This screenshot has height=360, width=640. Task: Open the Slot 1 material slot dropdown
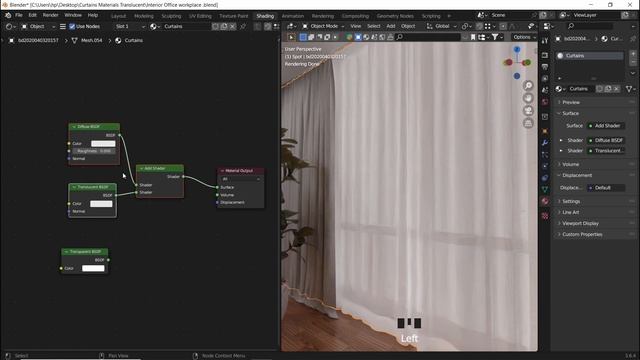pyautogui.click(x=129, y=26)
